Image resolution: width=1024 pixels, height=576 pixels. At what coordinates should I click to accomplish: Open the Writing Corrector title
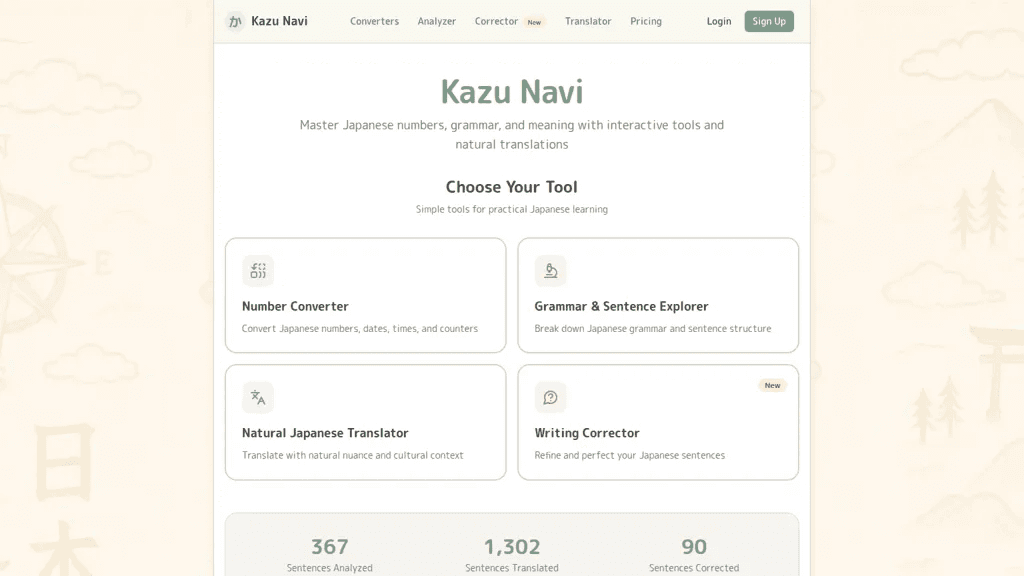click(587, 433)
